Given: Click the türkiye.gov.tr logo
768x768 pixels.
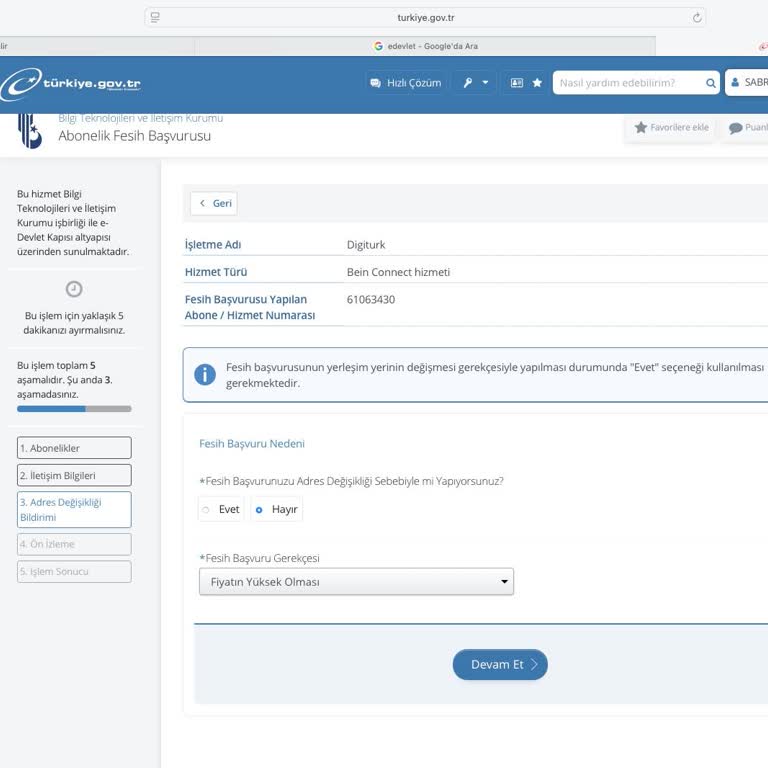Looking at the screenshot, I should pyautogui.click(x=71, y=83).
